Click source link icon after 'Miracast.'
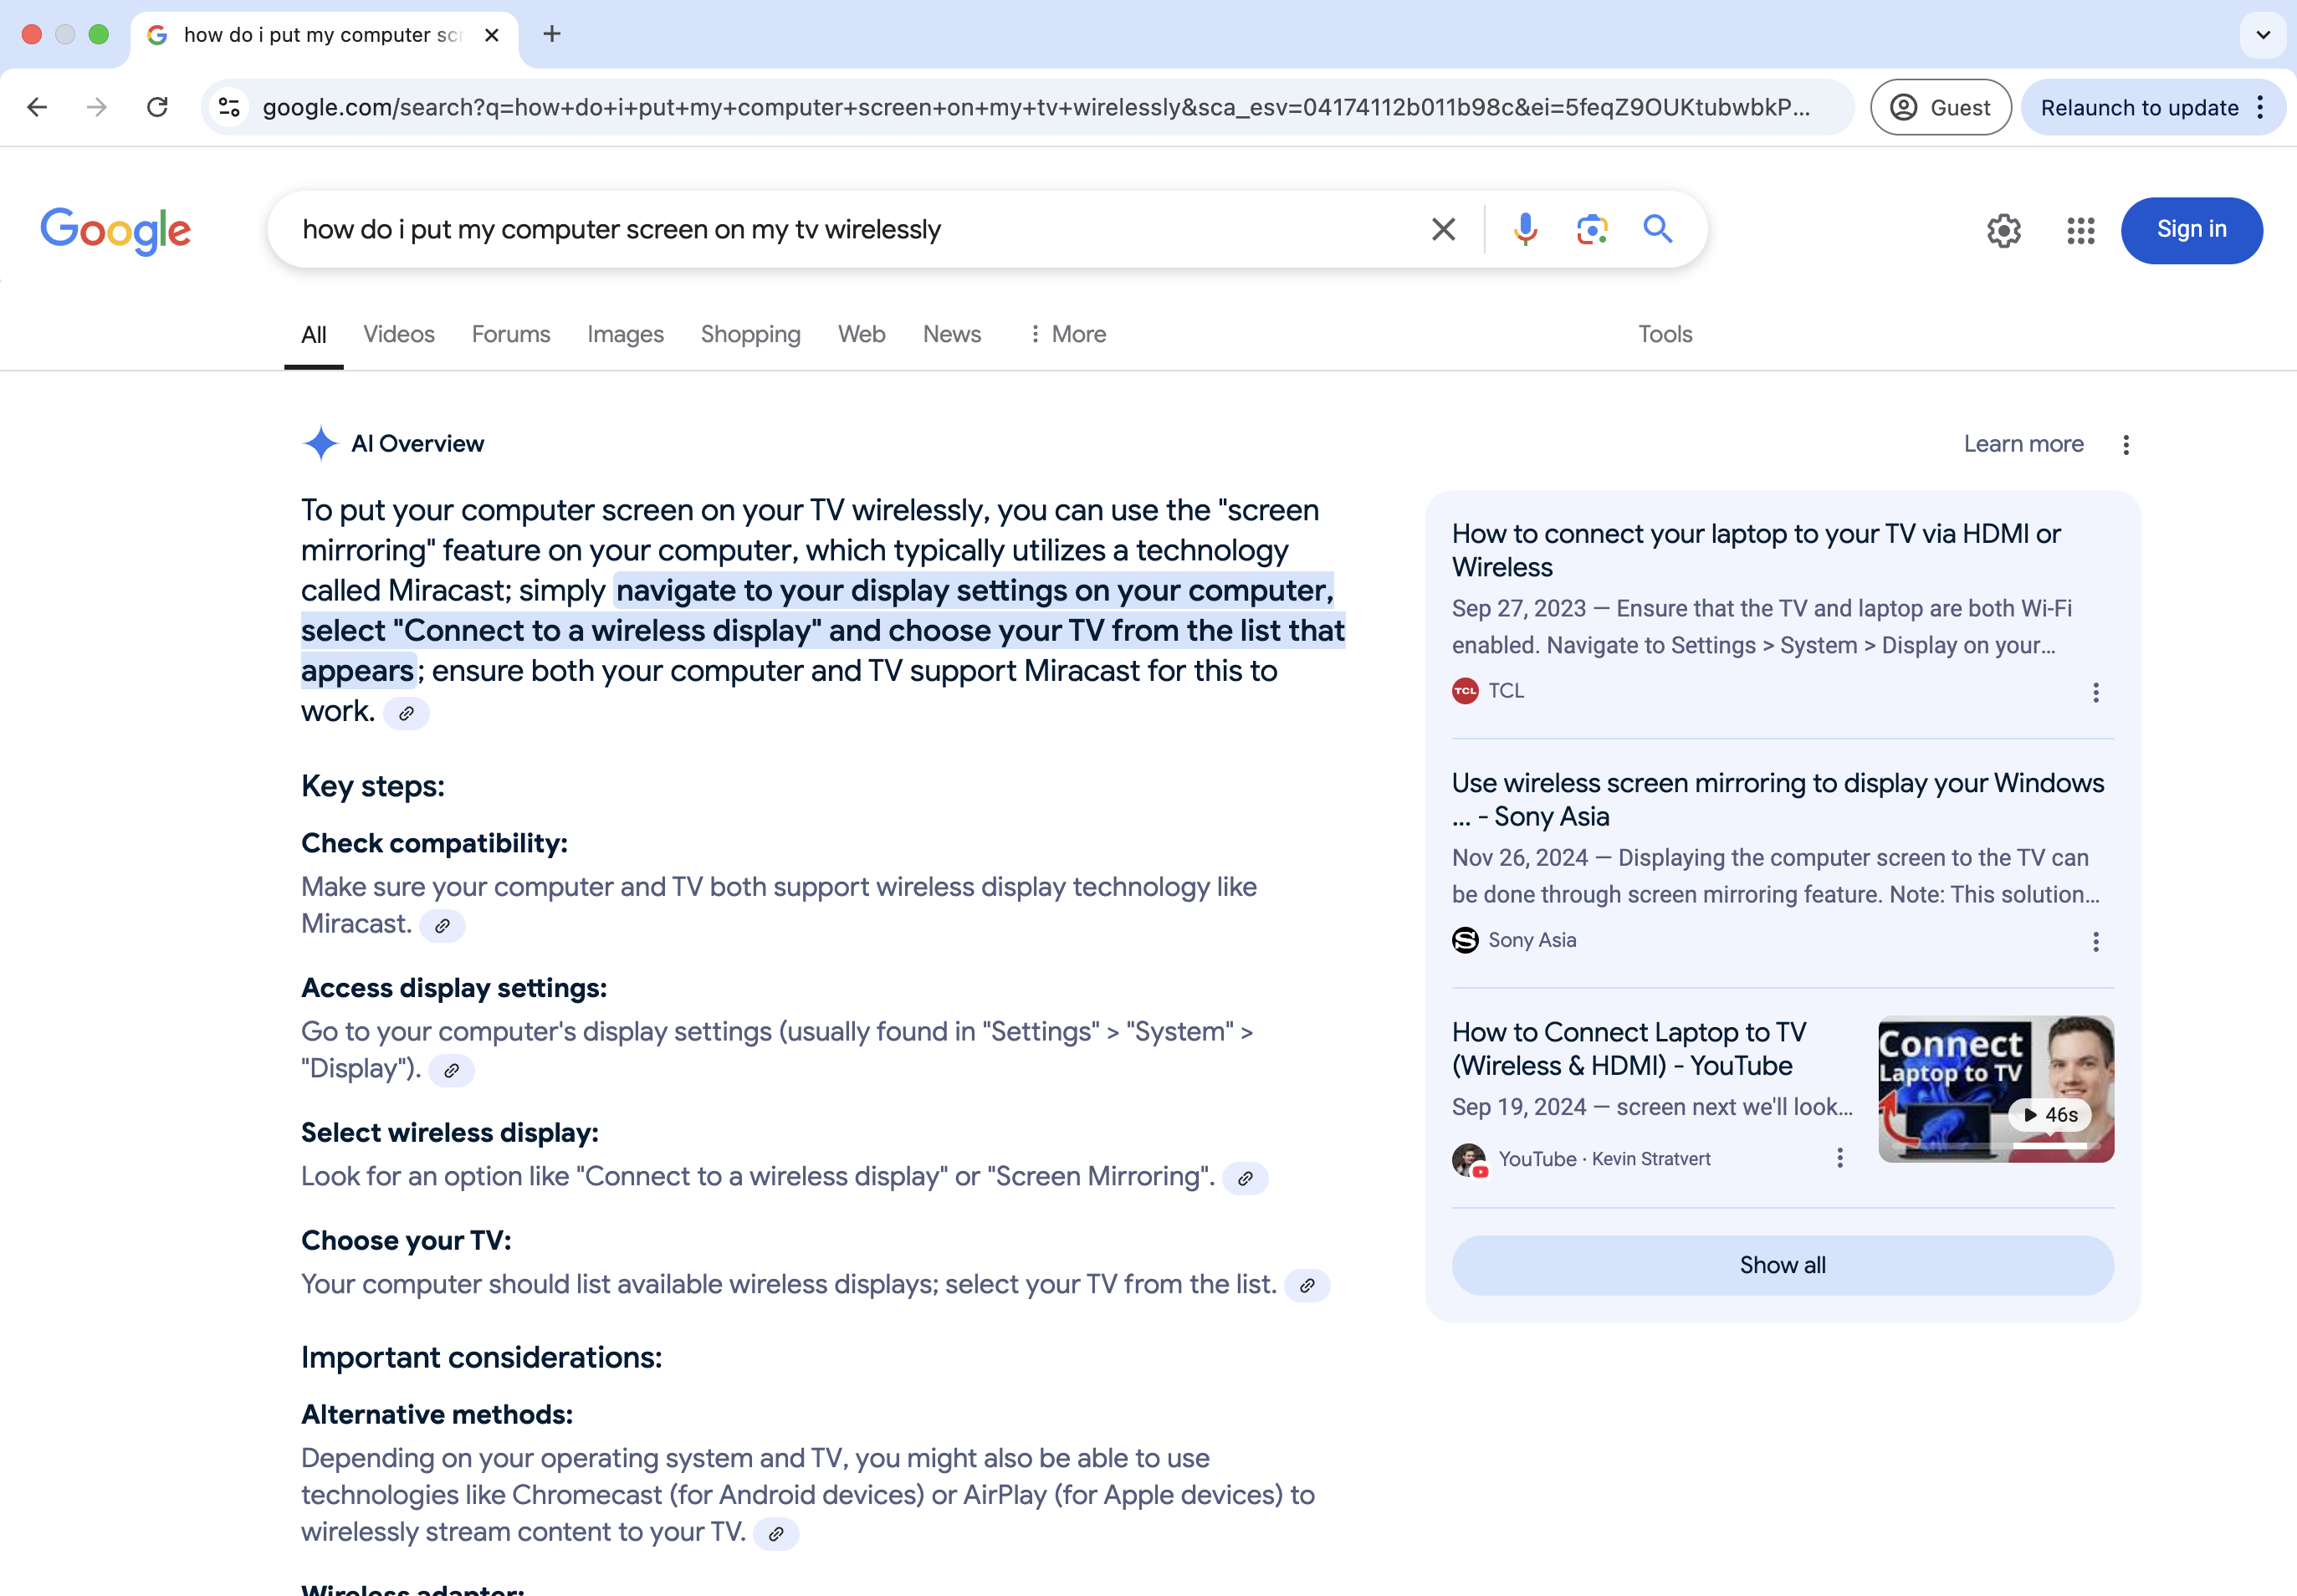Screen dimensions: 2297x1596 pos(442,925)
